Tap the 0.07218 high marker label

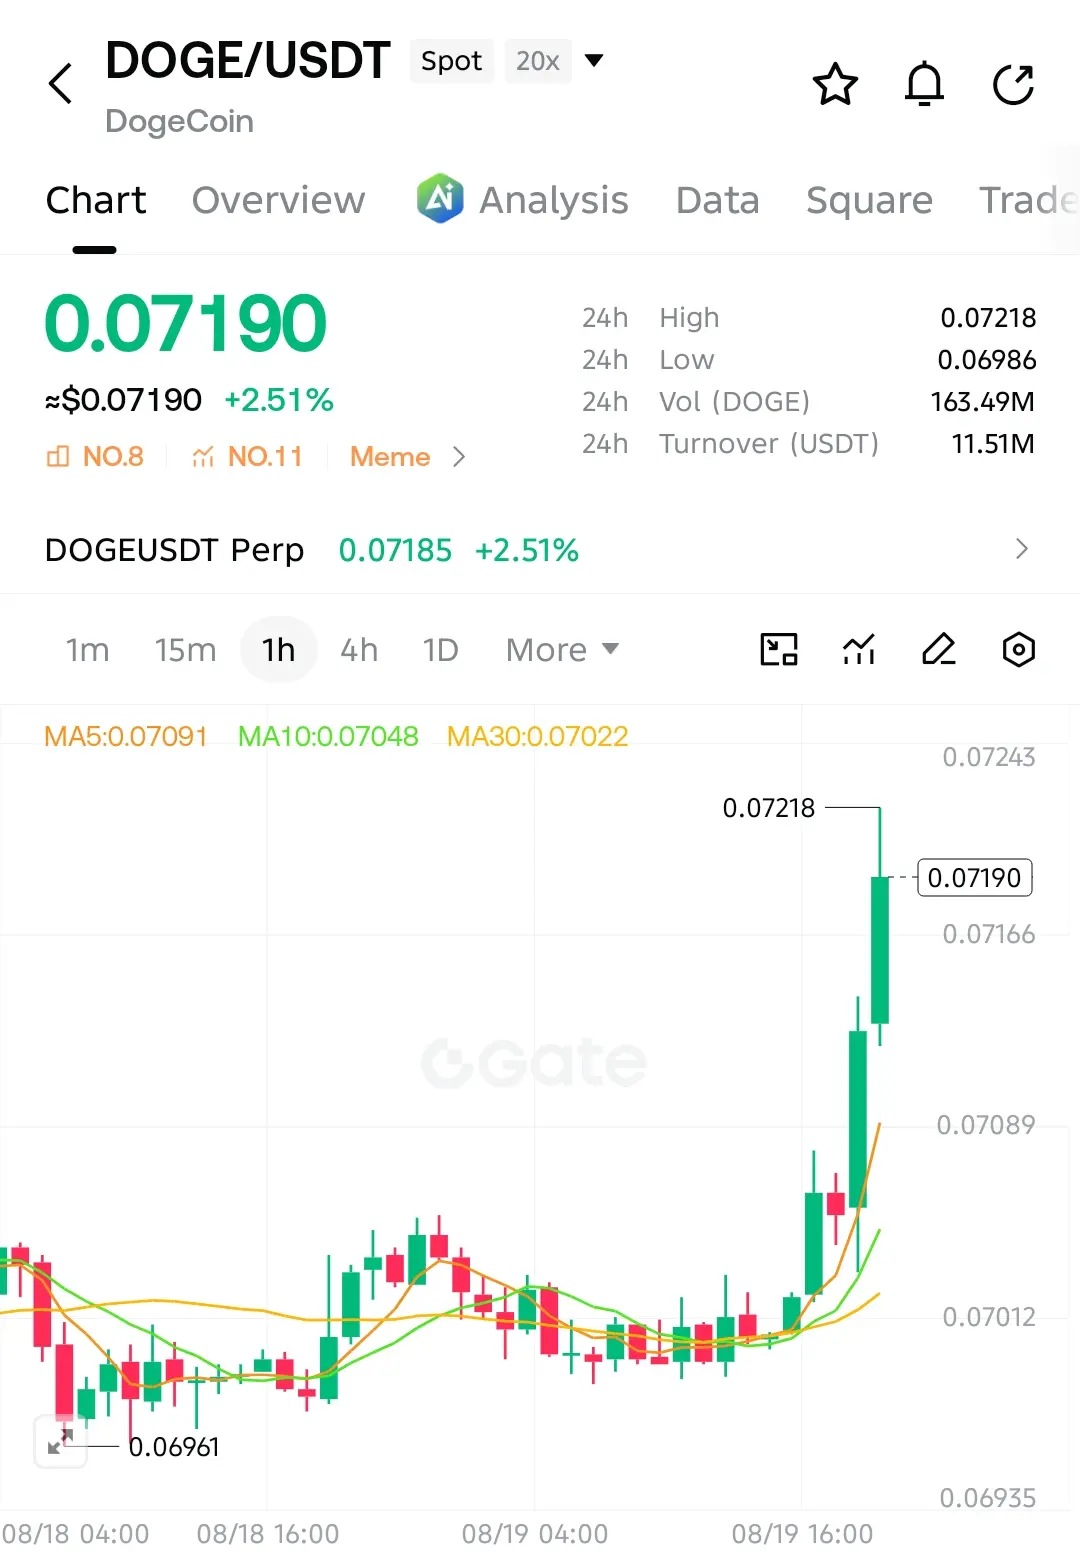[769, 808]
